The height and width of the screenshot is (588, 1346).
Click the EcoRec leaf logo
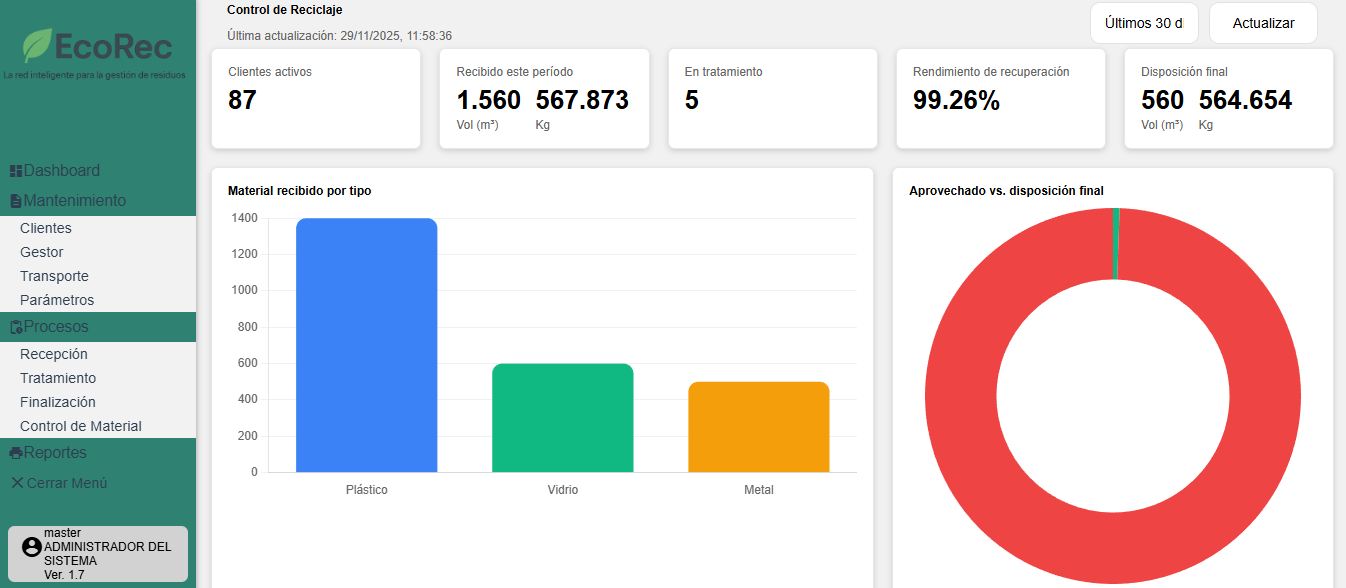click(x=38, y=46)
